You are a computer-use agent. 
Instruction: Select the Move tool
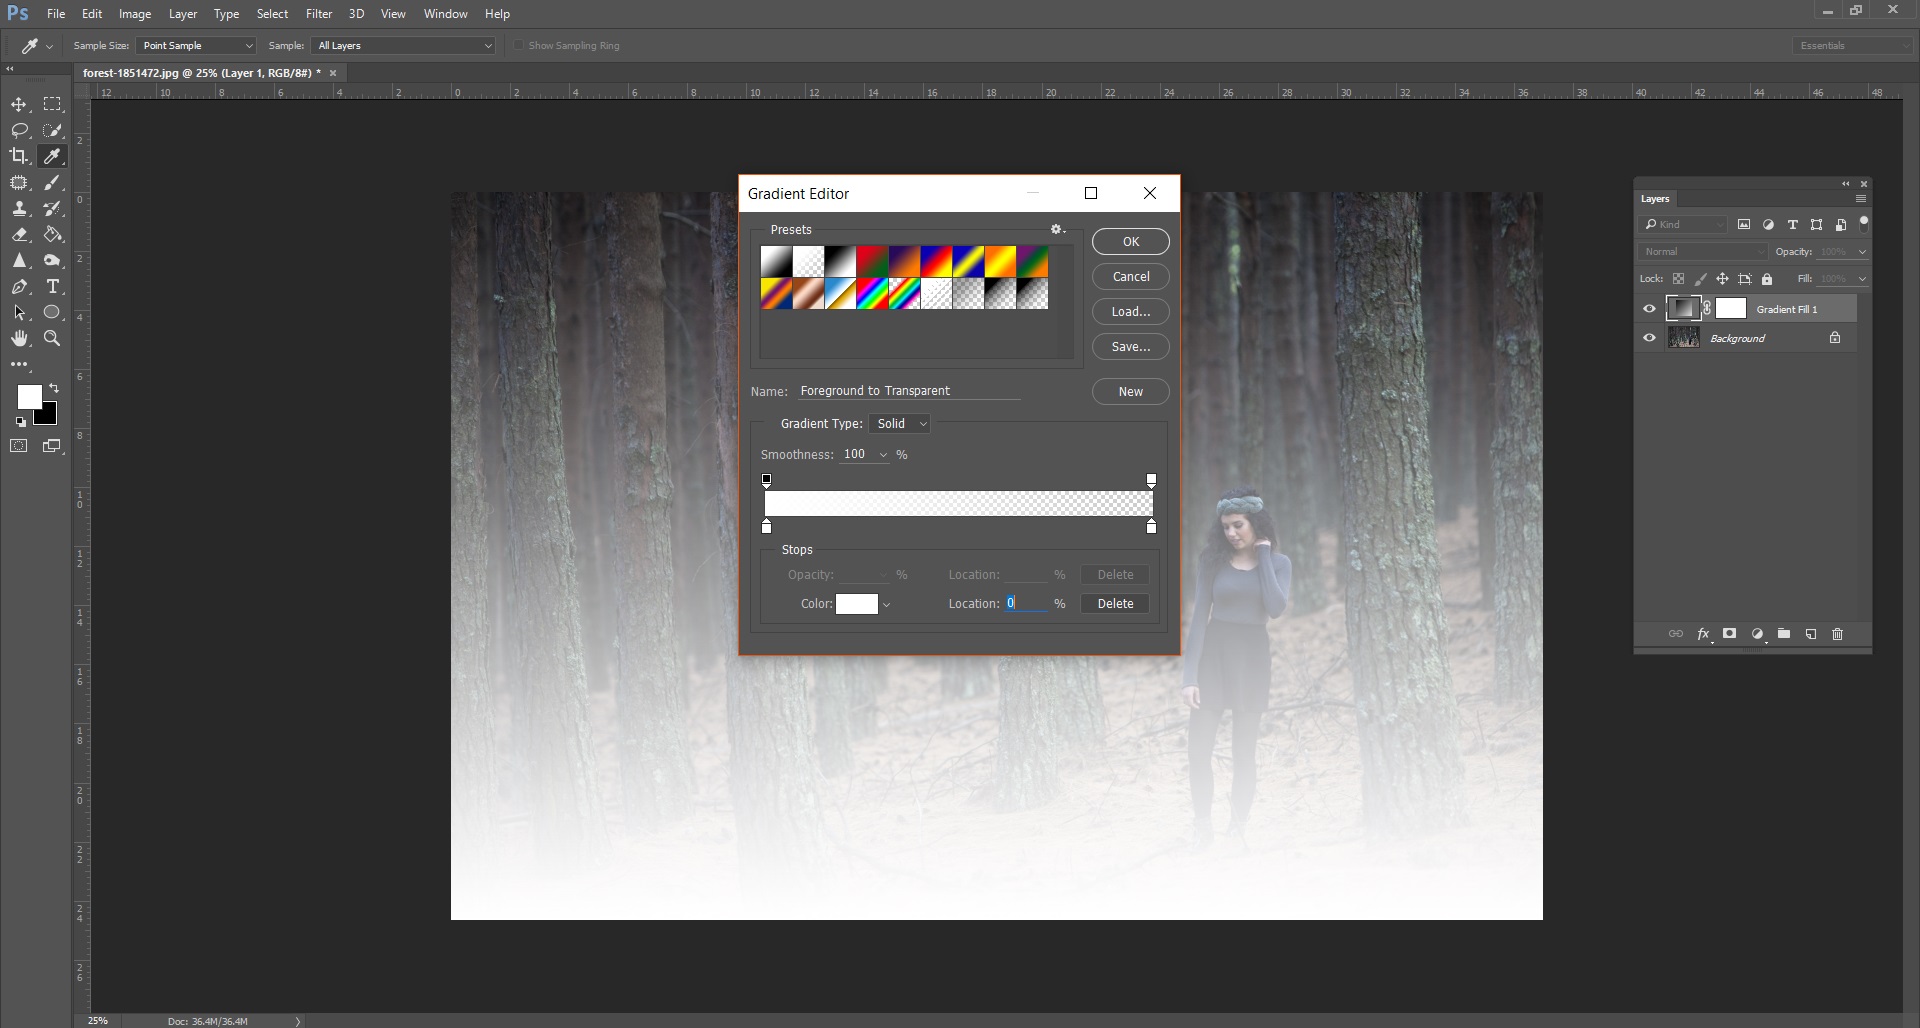[x=20, y=104]
